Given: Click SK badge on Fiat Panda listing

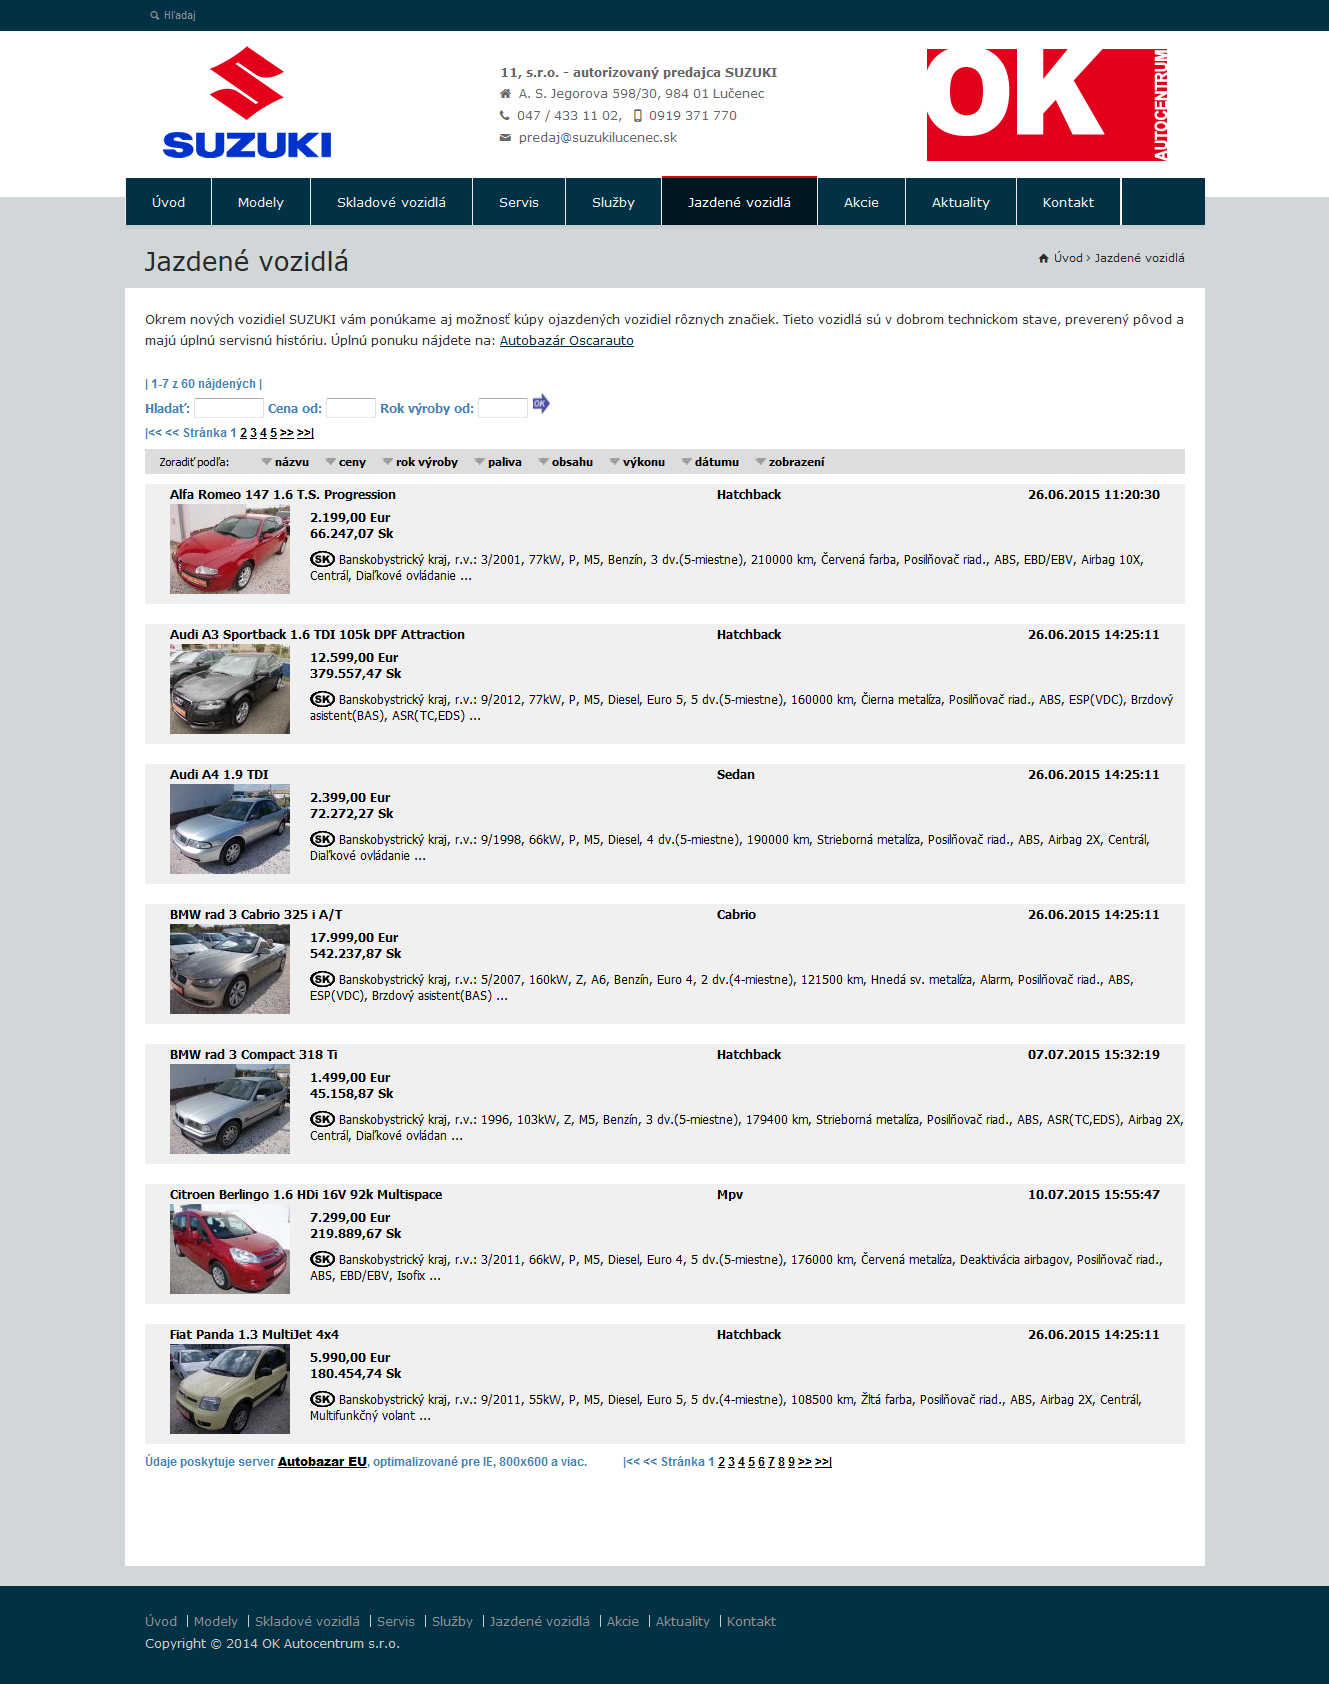Looking at the screenshot, I should tap(322, 1399).
